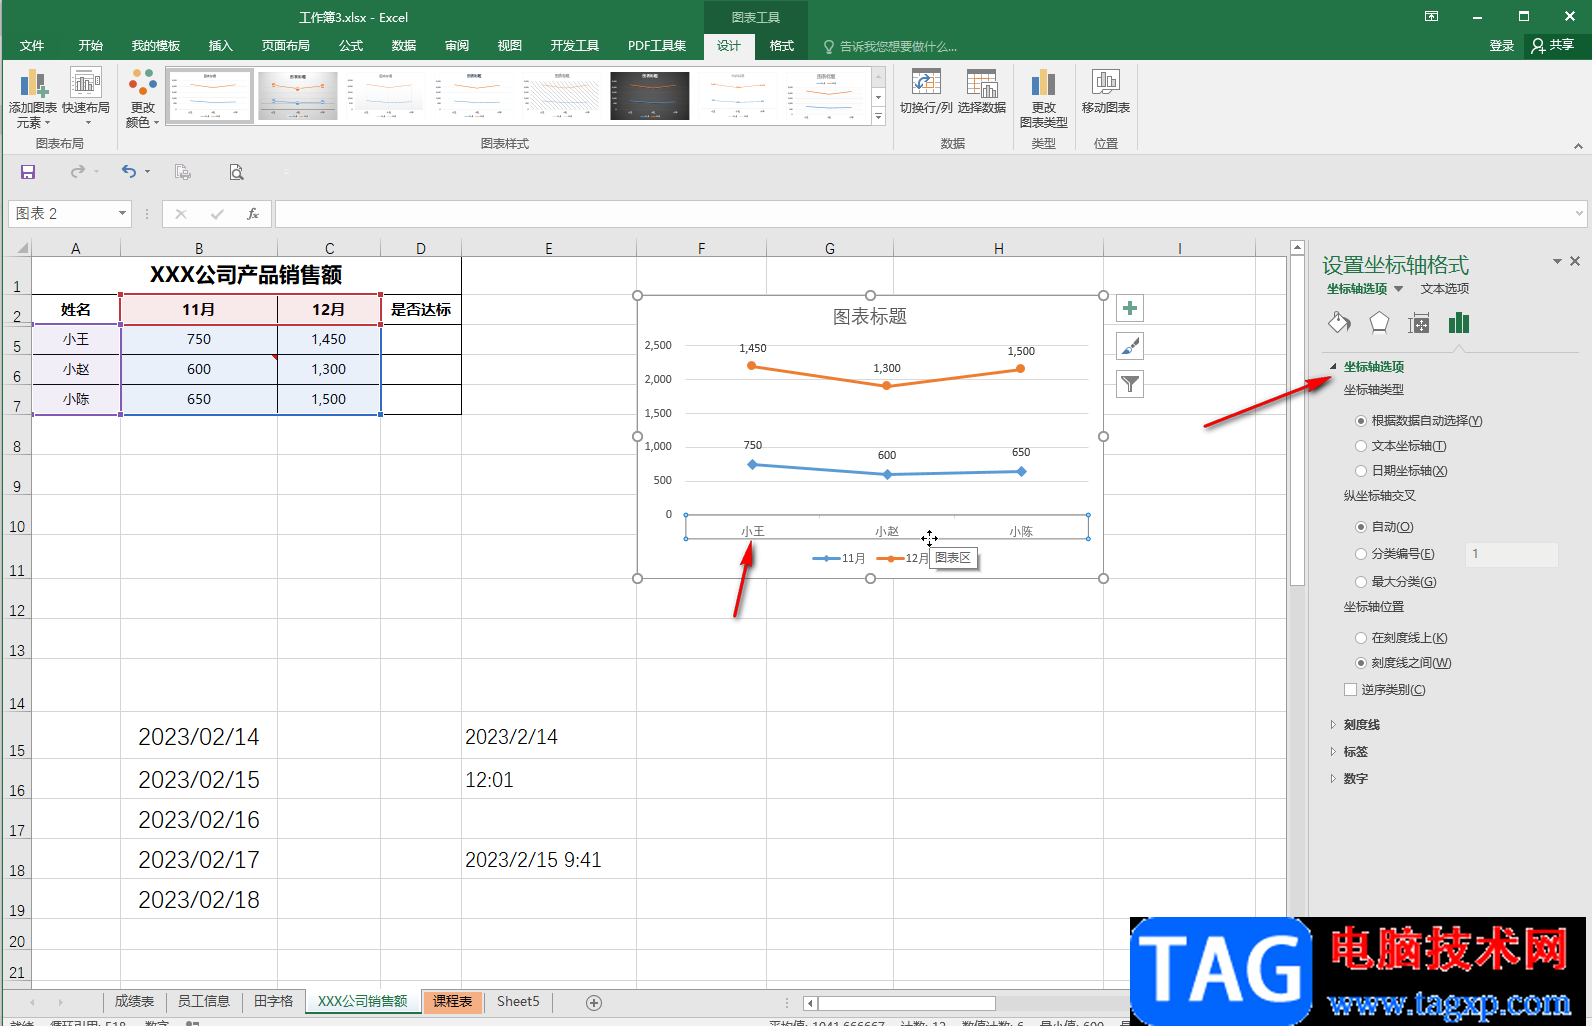Collapse the Axis Options section
1592x1026 pixels.
click(x=1333, y=367)
